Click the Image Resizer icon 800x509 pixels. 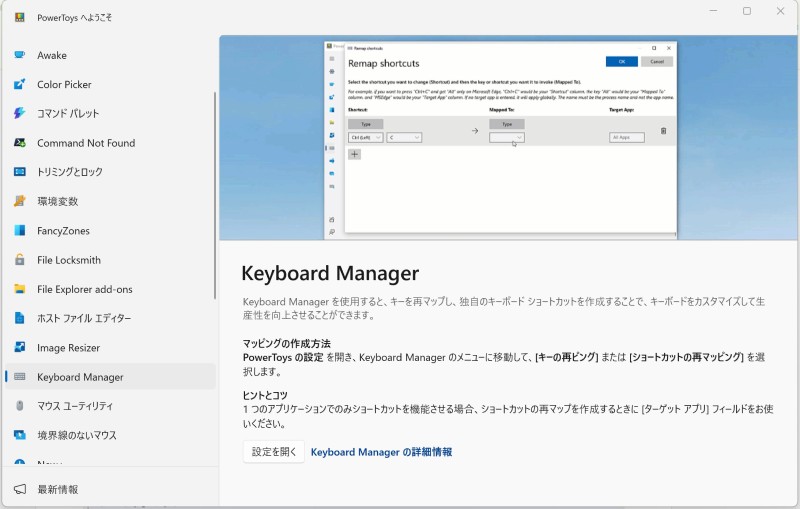pos(19,347)
